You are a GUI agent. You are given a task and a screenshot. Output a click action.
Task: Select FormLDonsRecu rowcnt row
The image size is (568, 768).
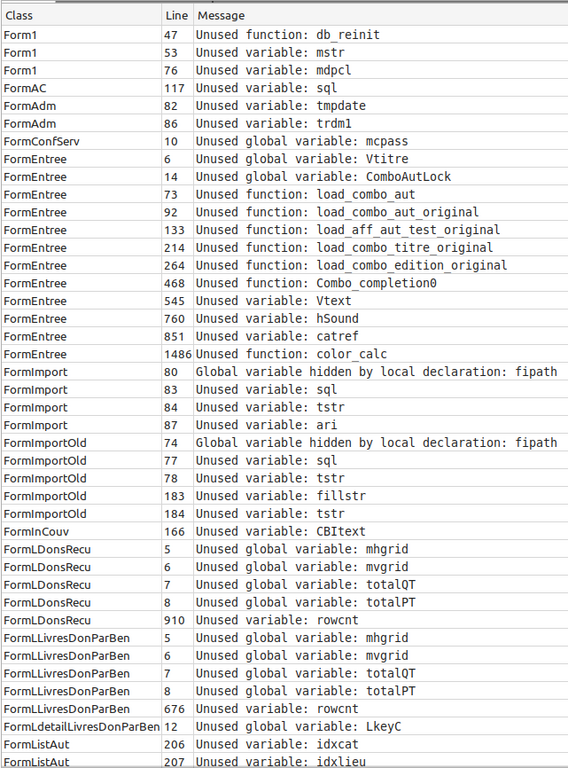[284, 620]
